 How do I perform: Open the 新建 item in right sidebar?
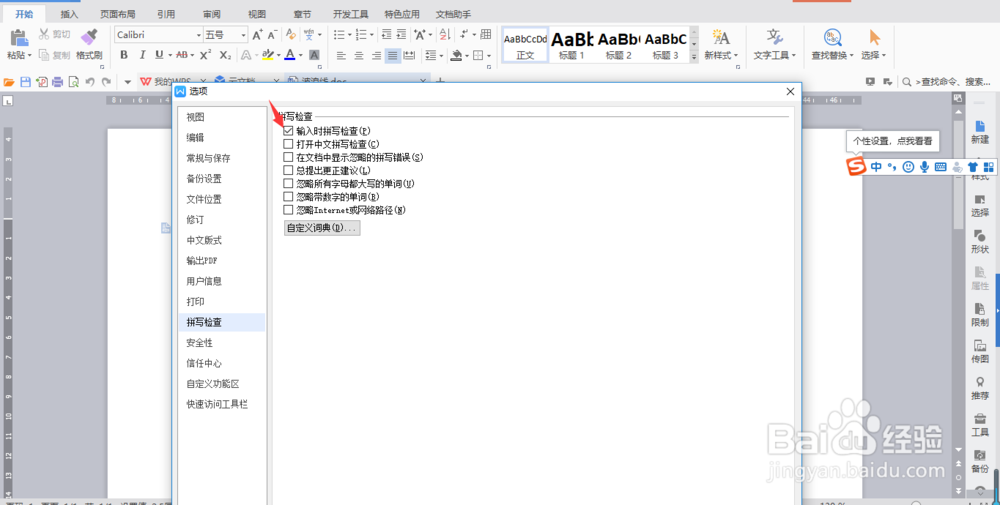pyautogui.click(x=980, y=132)
